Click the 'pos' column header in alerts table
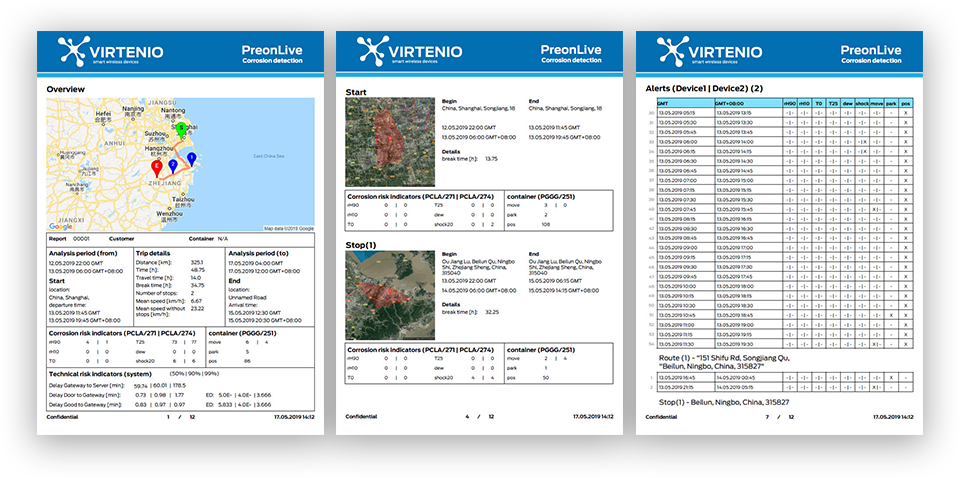 click(906, 103)
